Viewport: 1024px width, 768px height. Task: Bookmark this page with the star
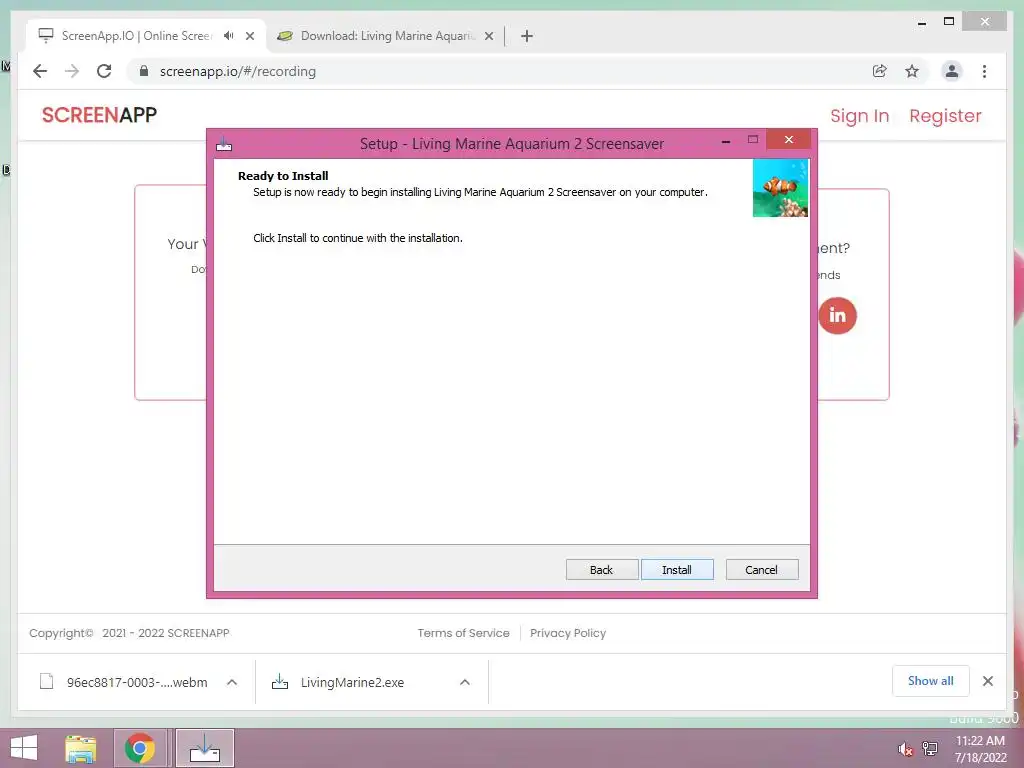pos(912,71)
